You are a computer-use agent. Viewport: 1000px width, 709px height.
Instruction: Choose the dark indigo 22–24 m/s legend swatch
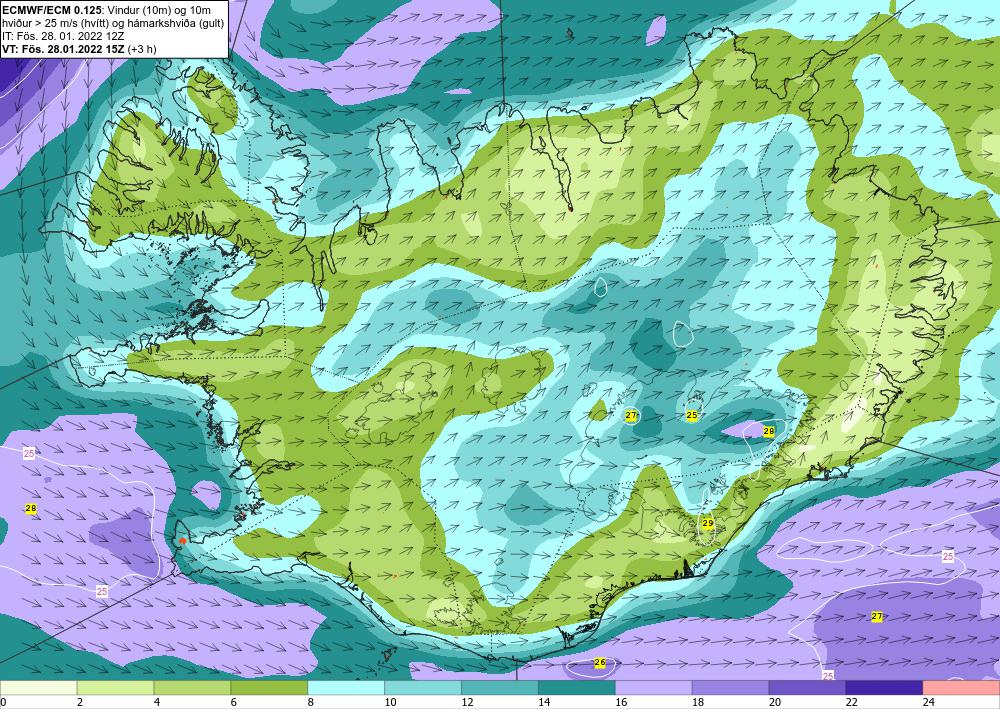(884, 688)
